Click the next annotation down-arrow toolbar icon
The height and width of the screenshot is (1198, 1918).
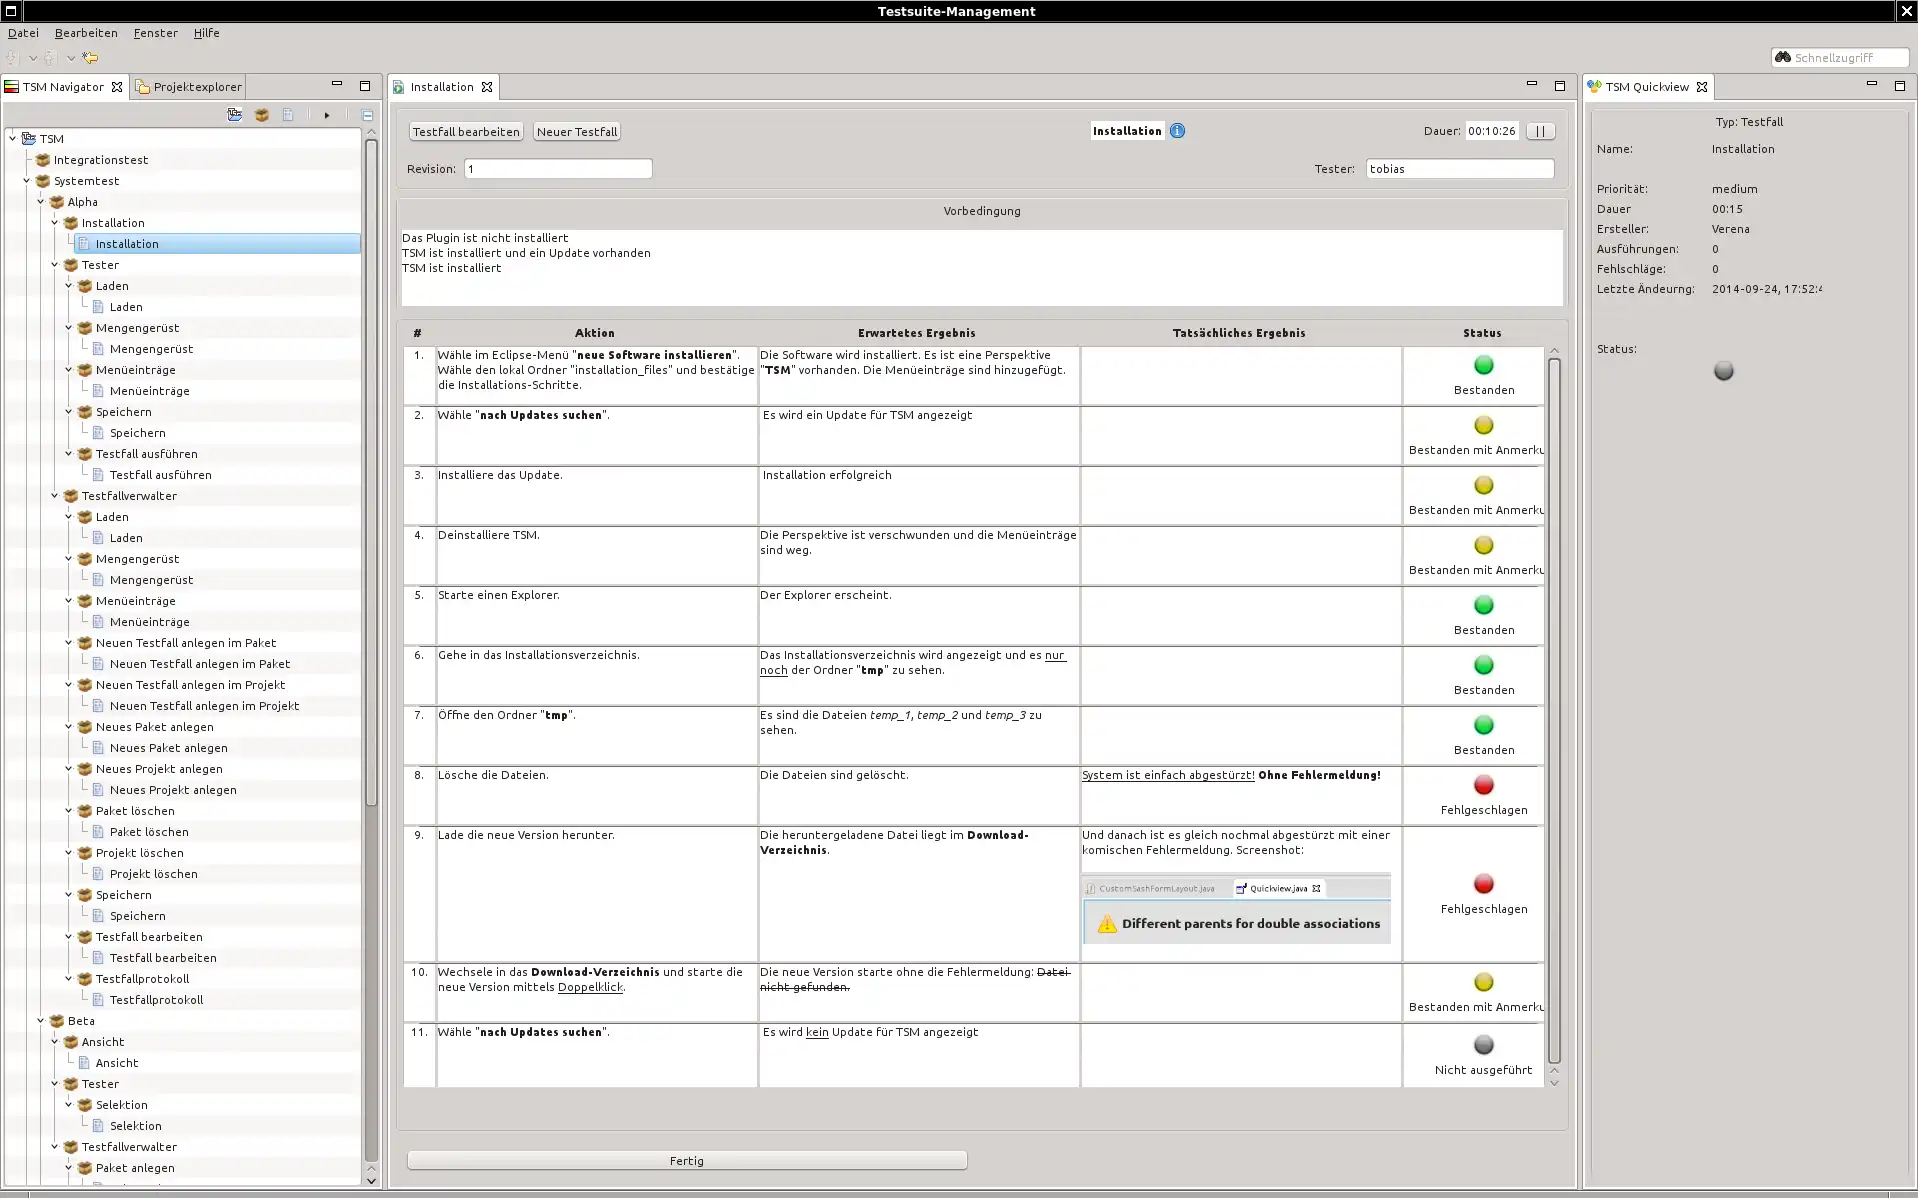(13, 58)
